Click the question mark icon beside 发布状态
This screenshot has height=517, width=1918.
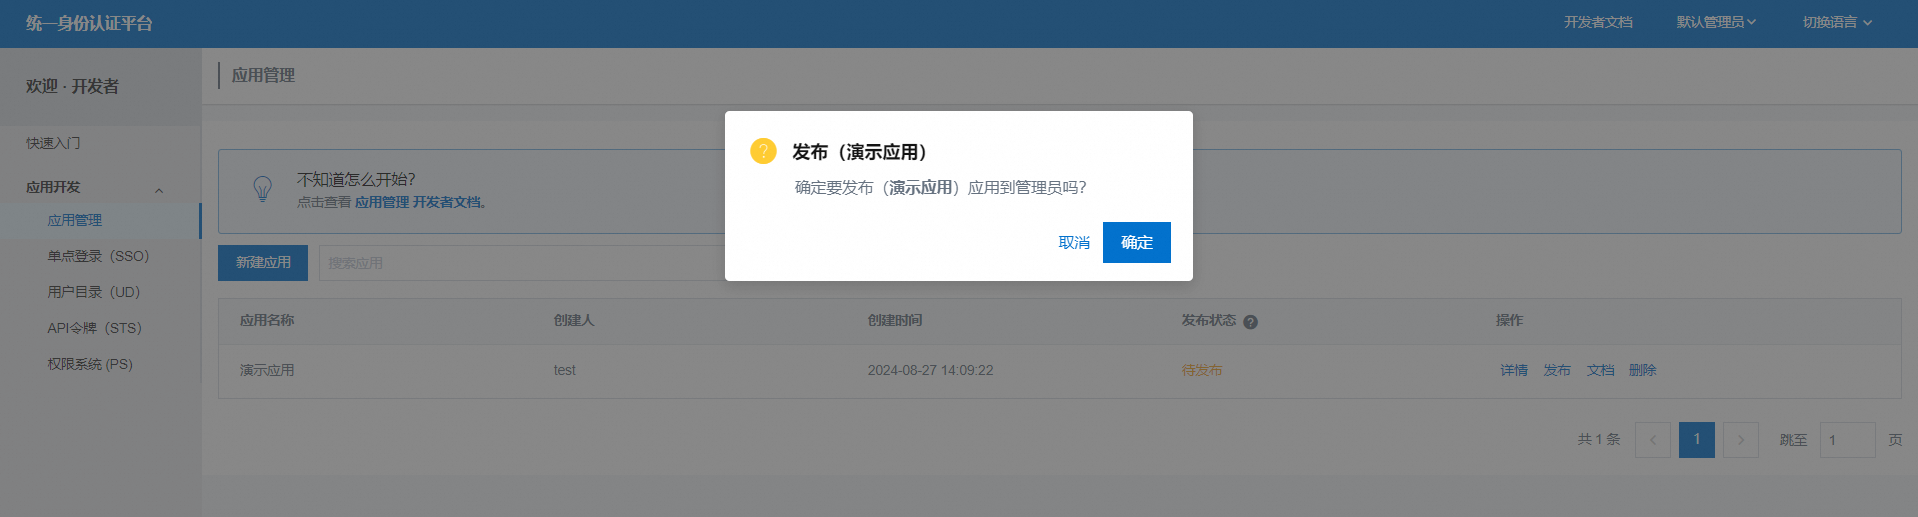point(1250,322)
